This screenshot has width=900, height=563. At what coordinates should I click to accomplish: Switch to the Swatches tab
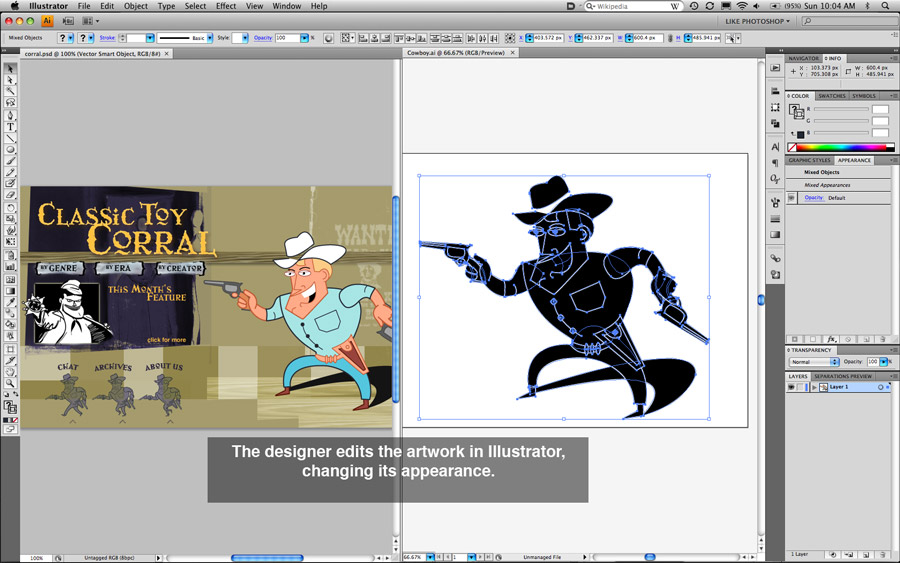pos(832,96)
